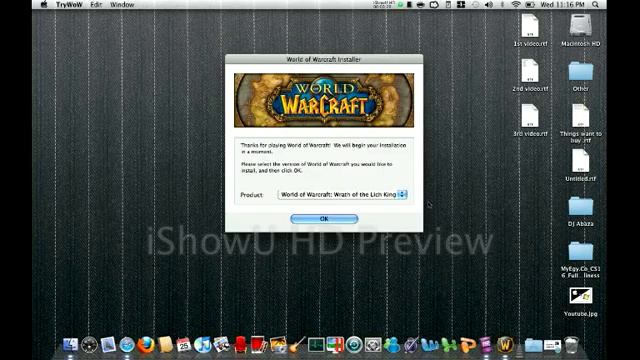Click the World of Warcraft logo banner
640x360 pixels.
pos(324,100)
